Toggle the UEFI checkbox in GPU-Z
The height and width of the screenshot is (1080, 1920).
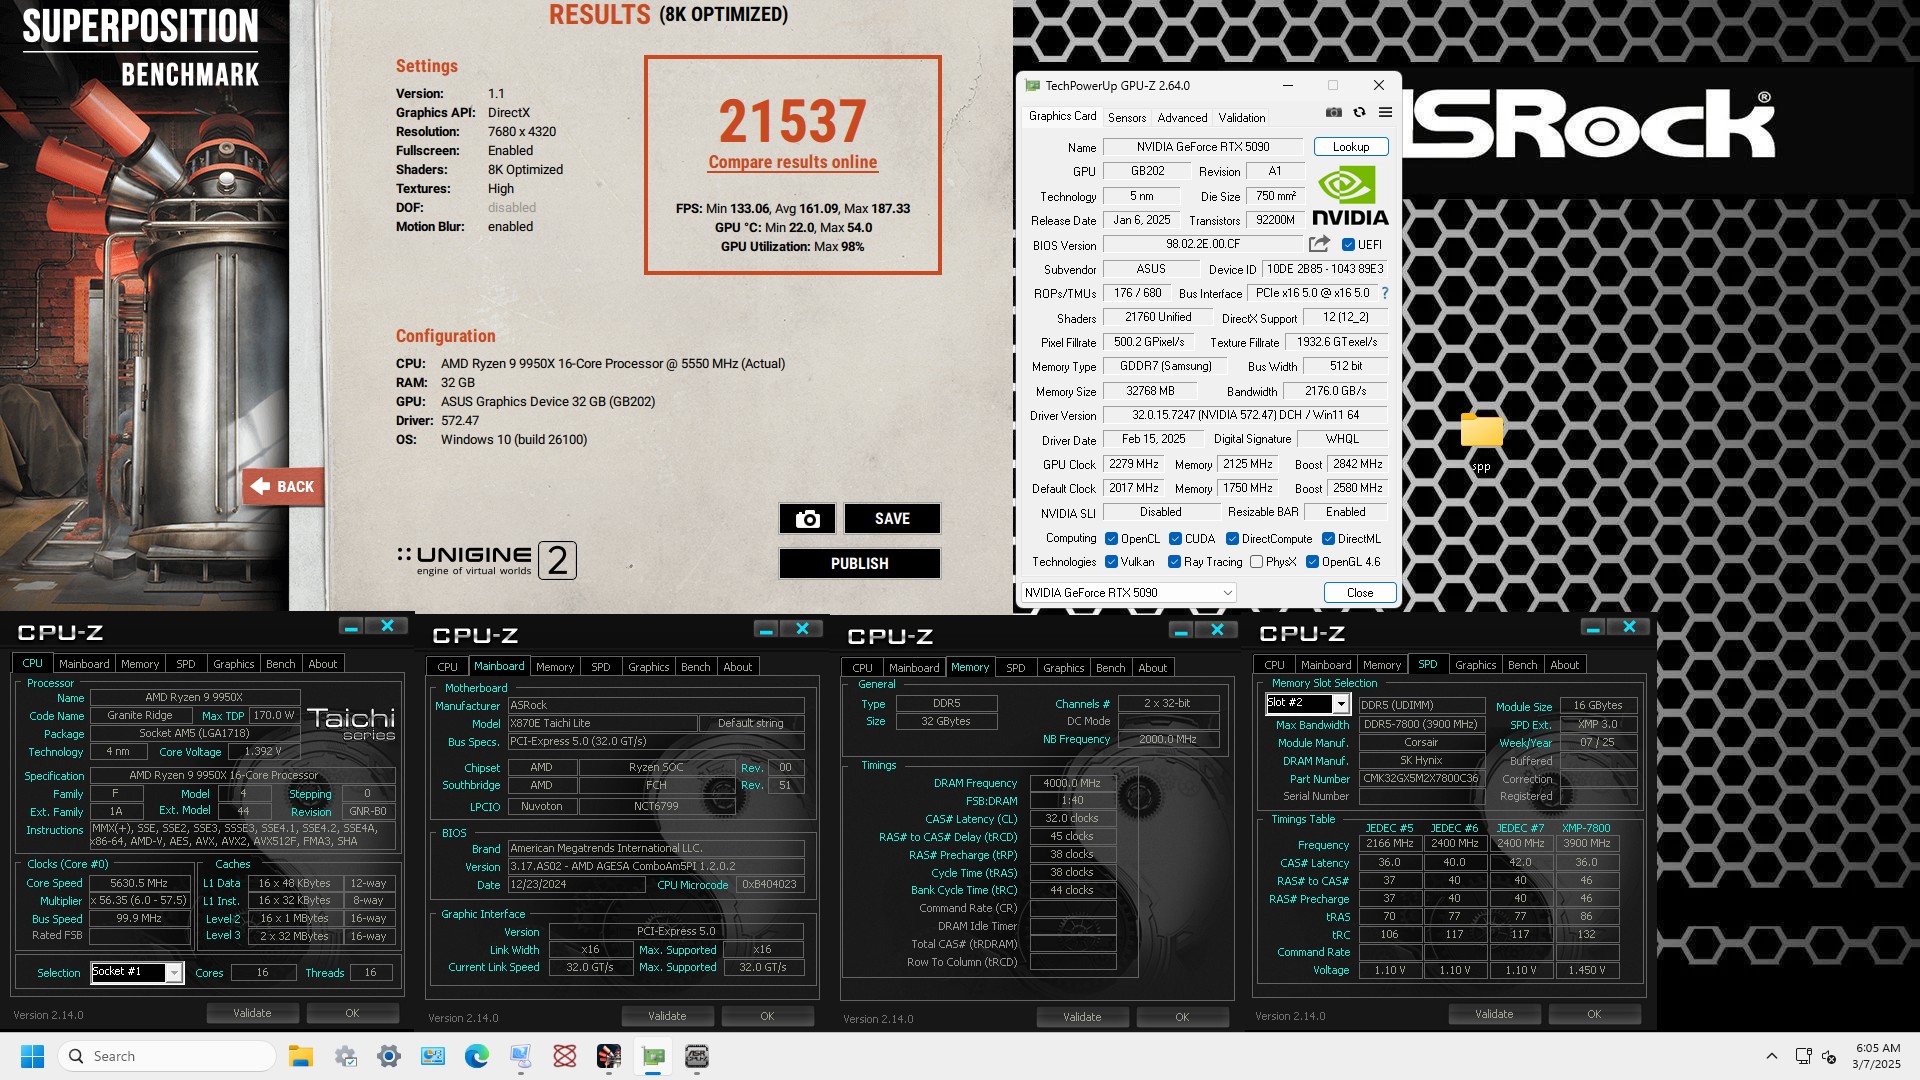click(x=1348, y=245)
